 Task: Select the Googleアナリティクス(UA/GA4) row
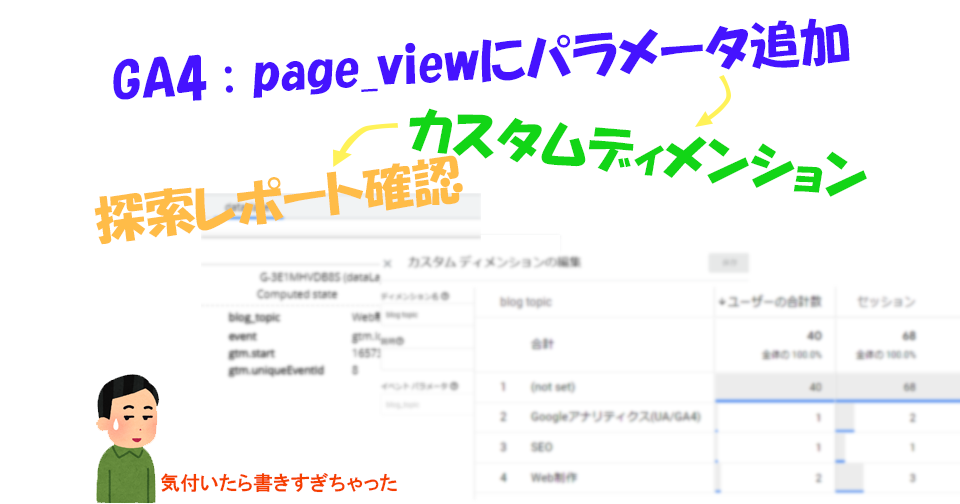coord(718,417)
